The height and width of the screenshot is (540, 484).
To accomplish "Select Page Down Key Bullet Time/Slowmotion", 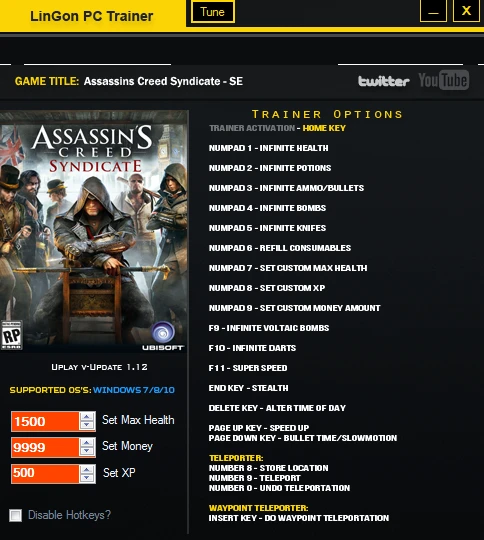I will click(303, 438).
